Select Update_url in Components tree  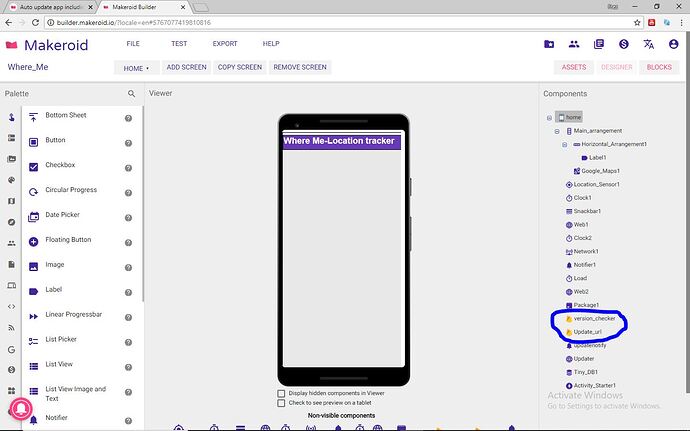coord(584,332)
